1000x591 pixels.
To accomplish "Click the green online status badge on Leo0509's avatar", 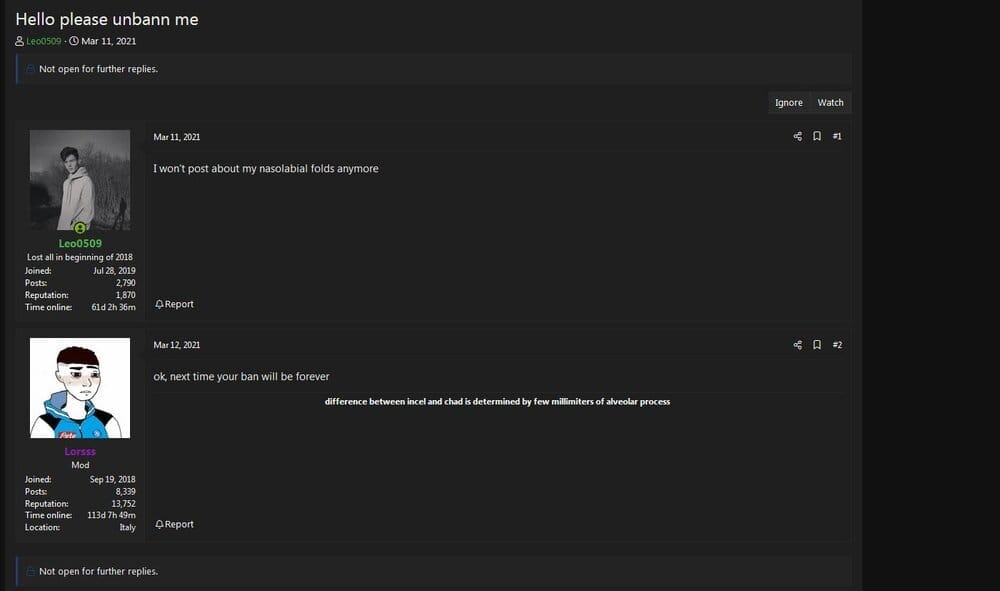I will (x=80, y=229).
